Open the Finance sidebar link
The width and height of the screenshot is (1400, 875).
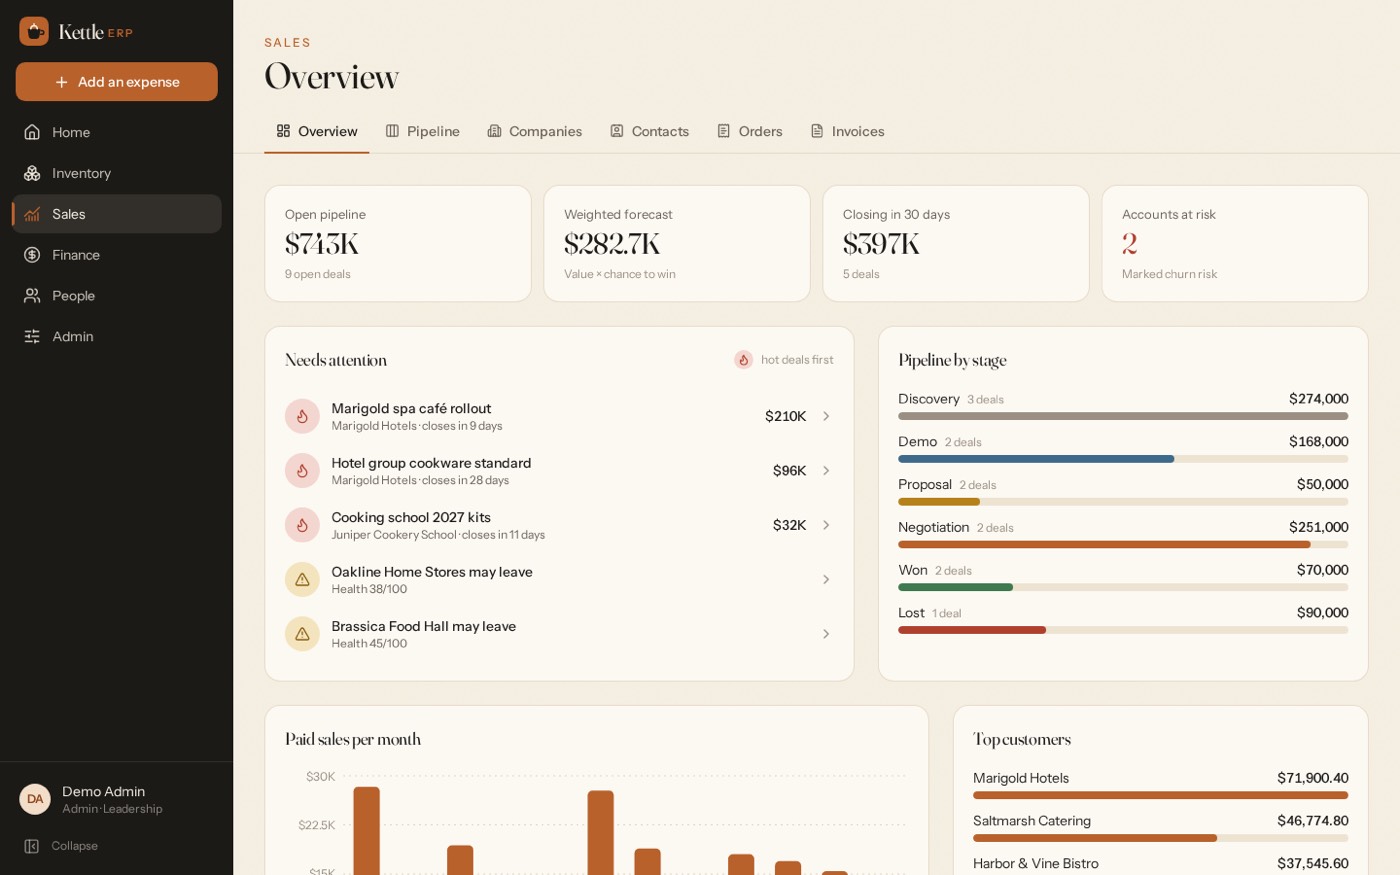117,255
